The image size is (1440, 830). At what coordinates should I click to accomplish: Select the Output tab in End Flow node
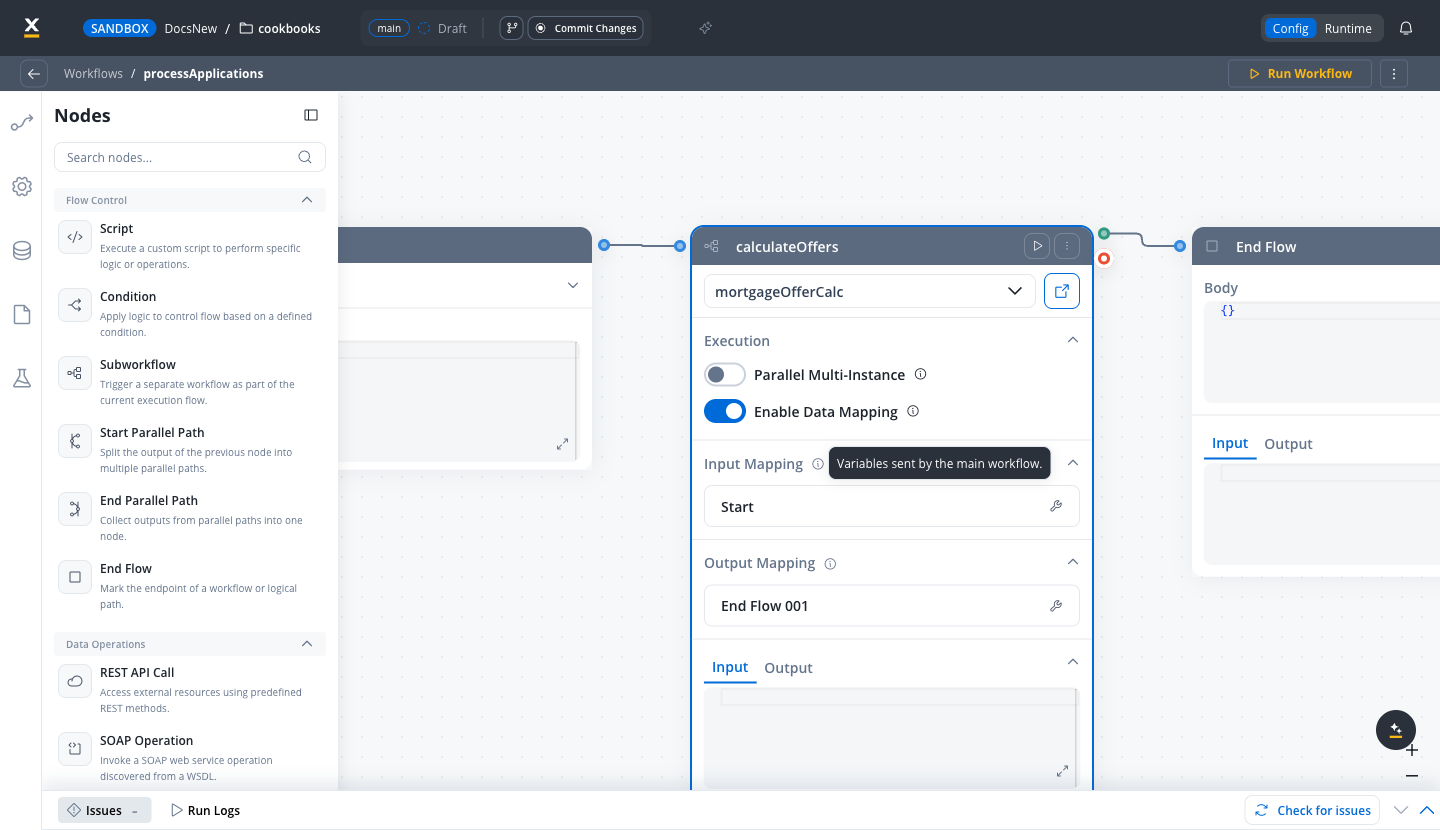tap(1288, 444)
